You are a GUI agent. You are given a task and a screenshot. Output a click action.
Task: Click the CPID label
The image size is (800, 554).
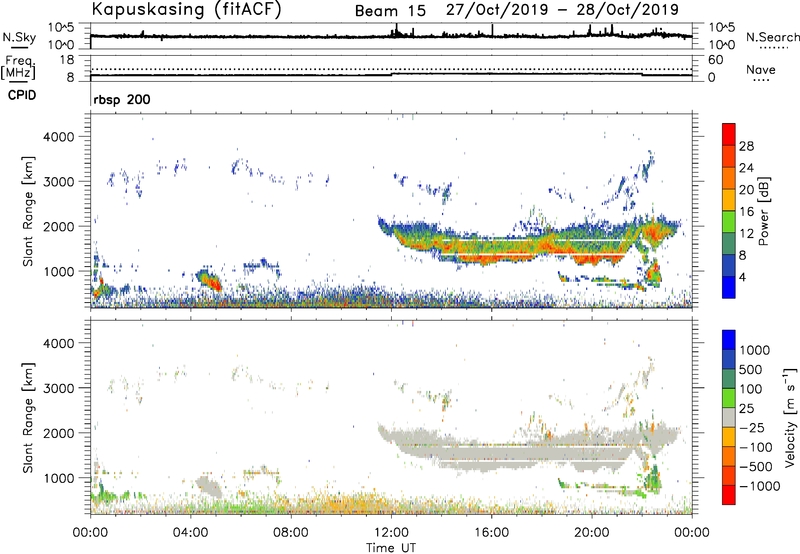(x=22, y=95)
